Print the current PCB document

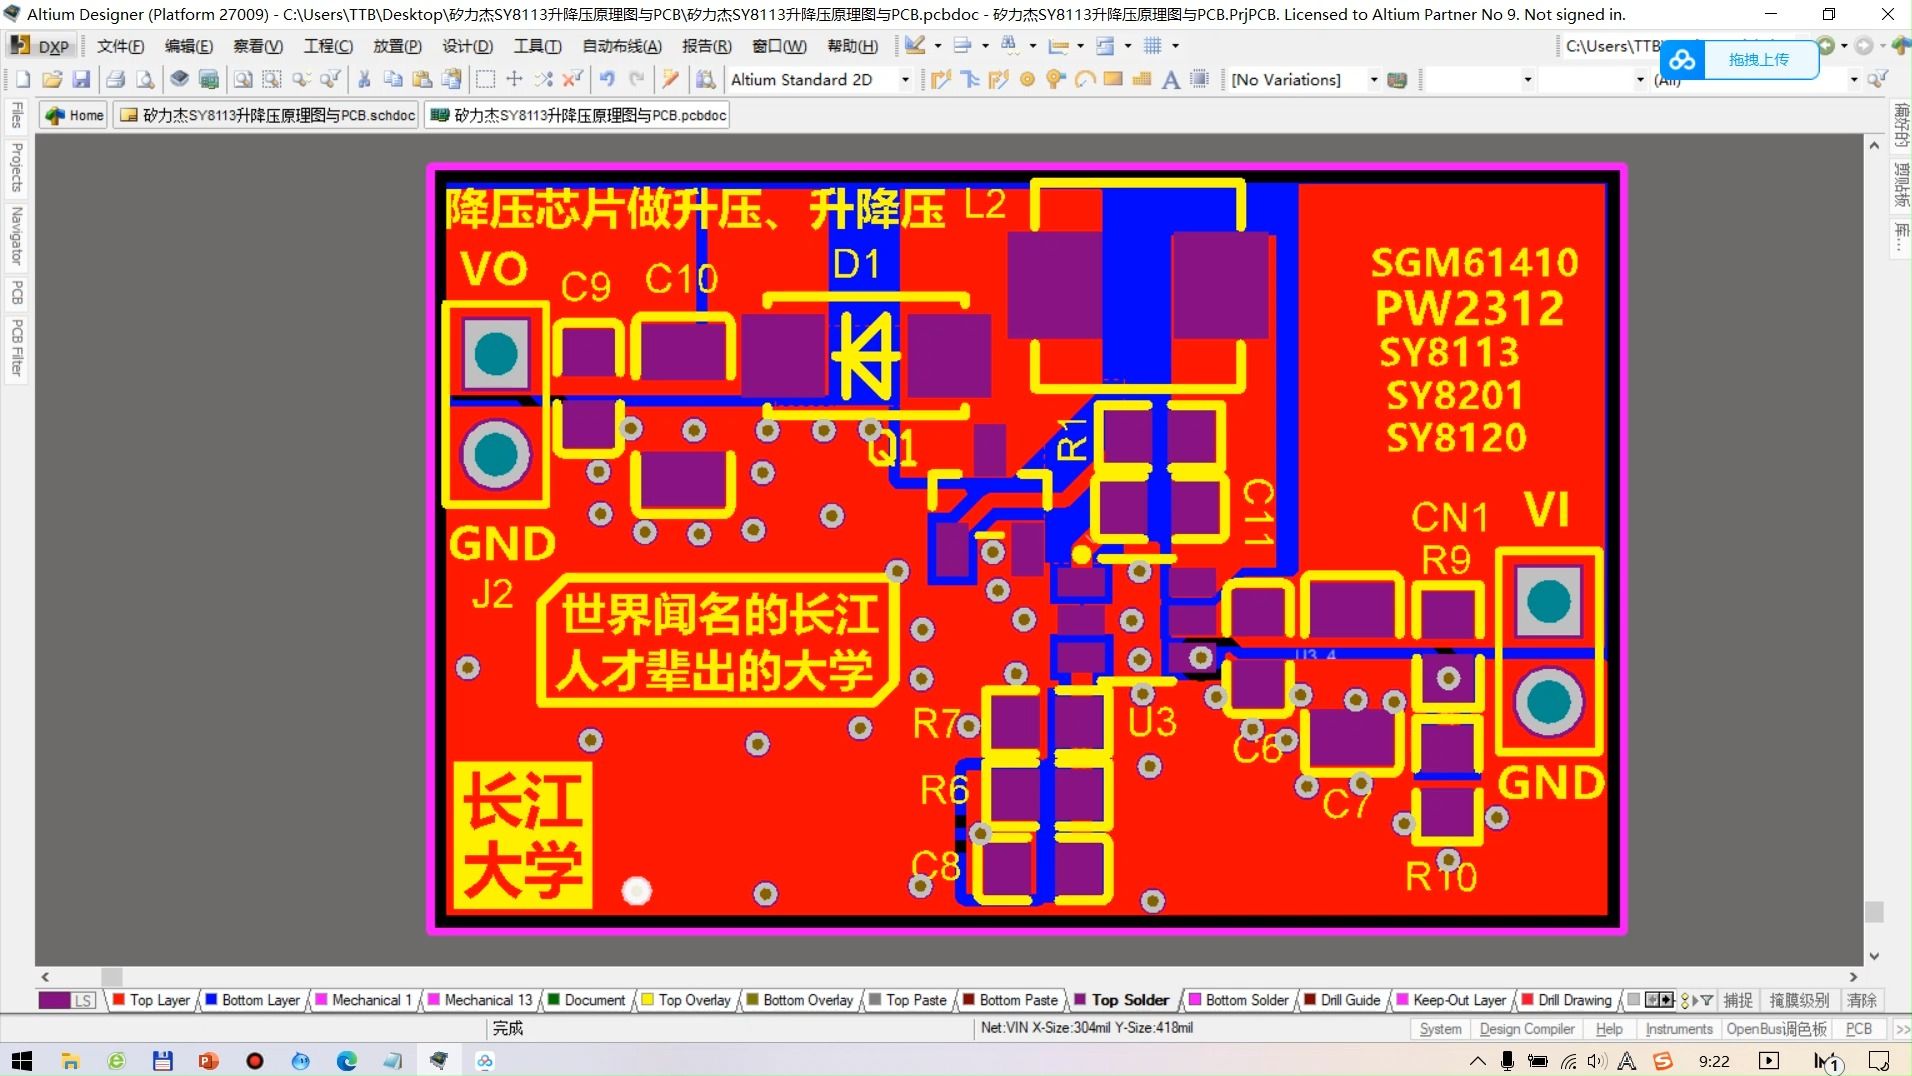click(x=115, y=80)
